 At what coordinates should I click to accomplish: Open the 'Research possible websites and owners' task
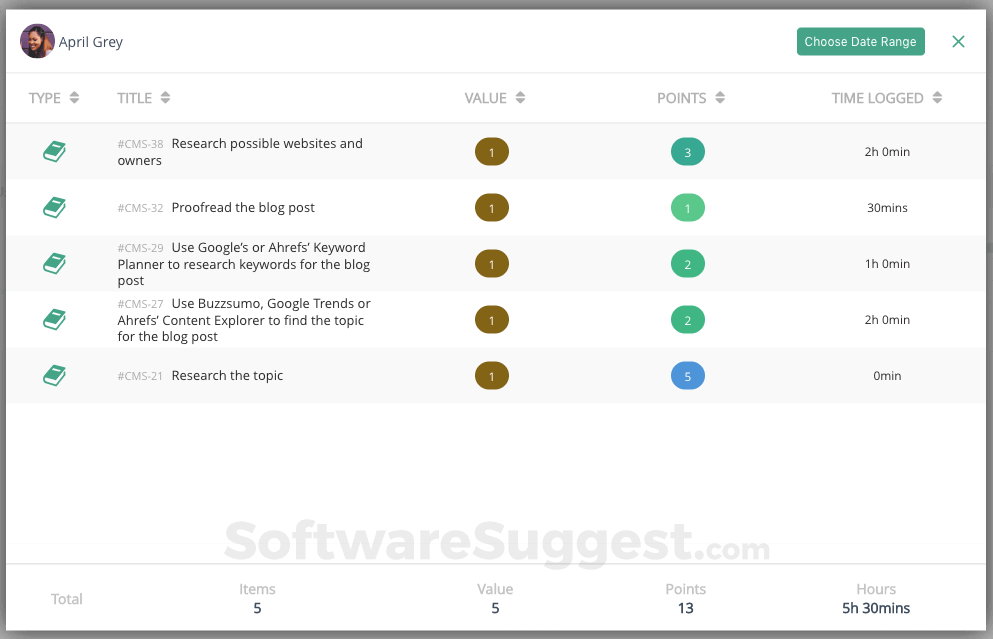(x=266, y=144)
